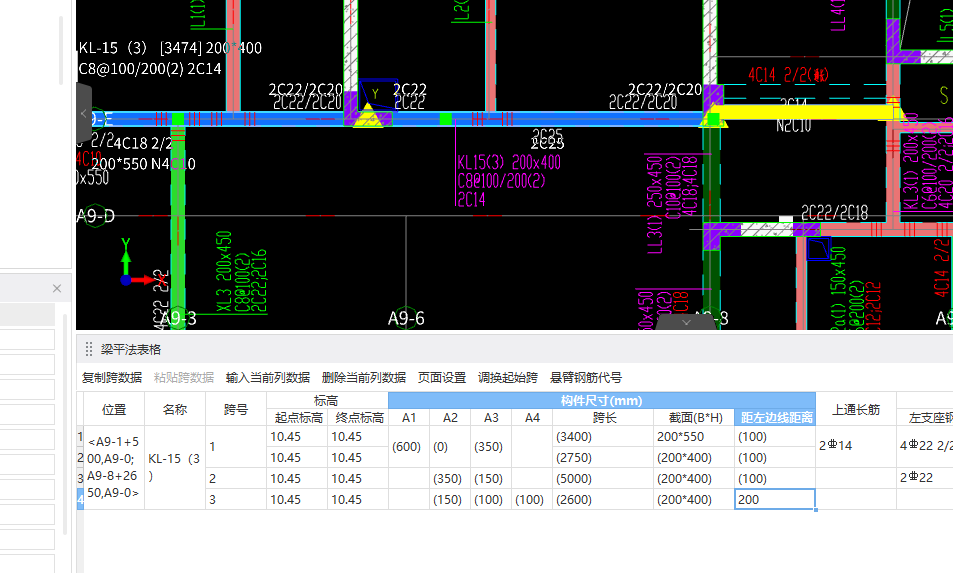Select span number 3 cell
Screen dimensions: 953x573
(236, 499)
